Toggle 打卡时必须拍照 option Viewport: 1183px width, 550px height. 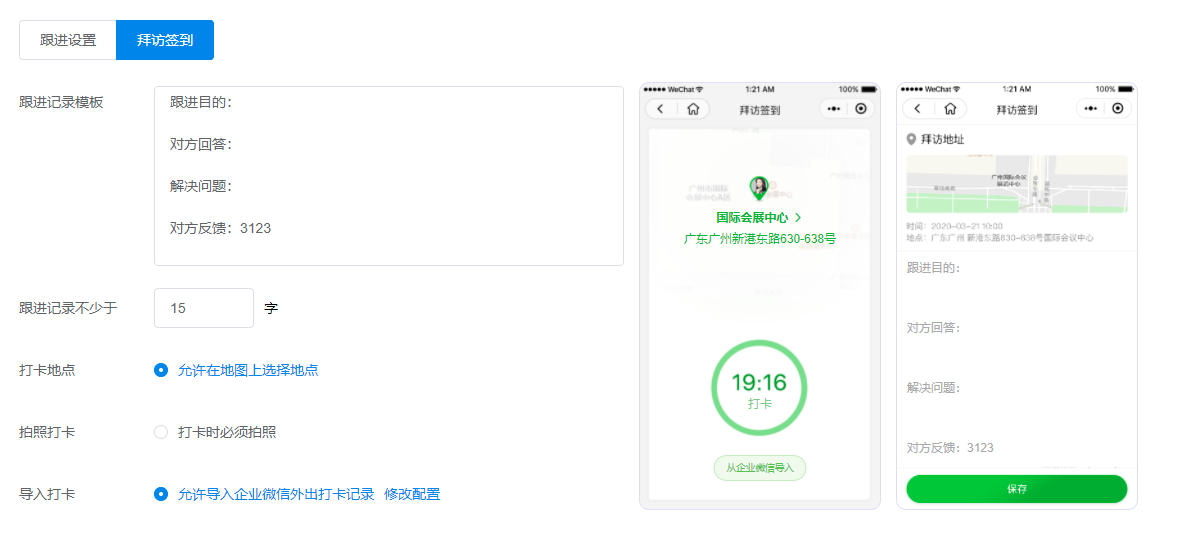[161, 432]
